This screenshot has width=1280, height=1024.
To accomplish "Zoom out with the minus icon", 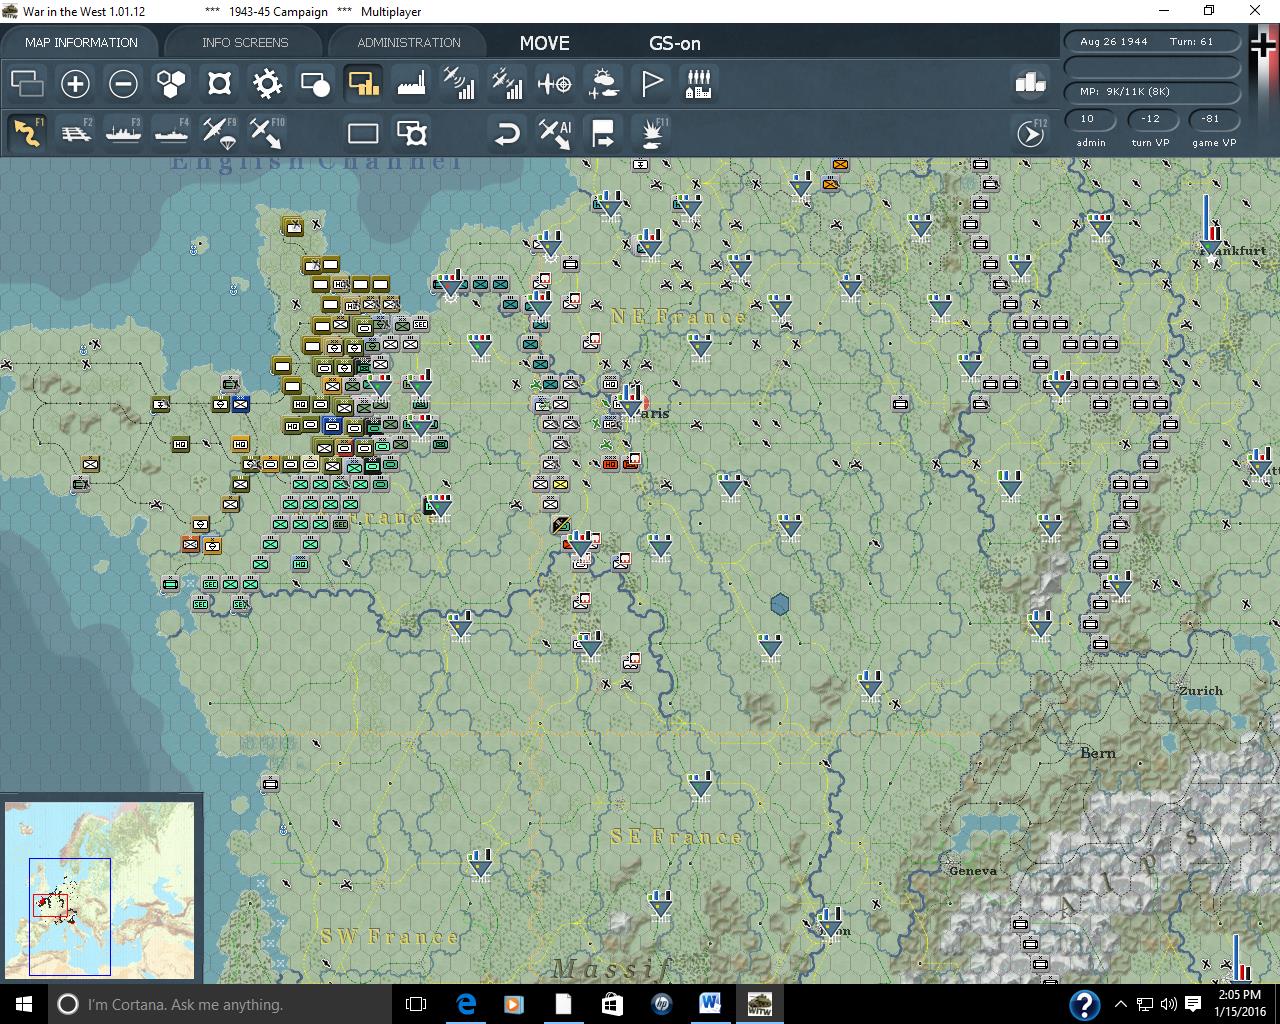I will click(x=123, y=84).
